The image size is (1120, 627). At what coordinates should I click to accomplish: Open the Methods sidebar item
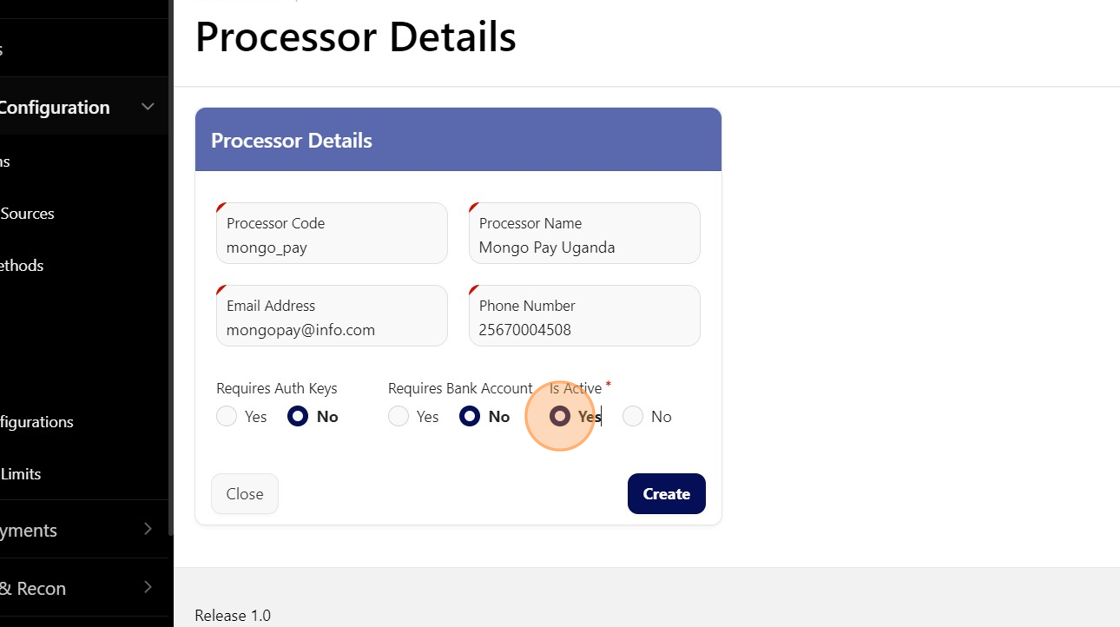(22, 266)
